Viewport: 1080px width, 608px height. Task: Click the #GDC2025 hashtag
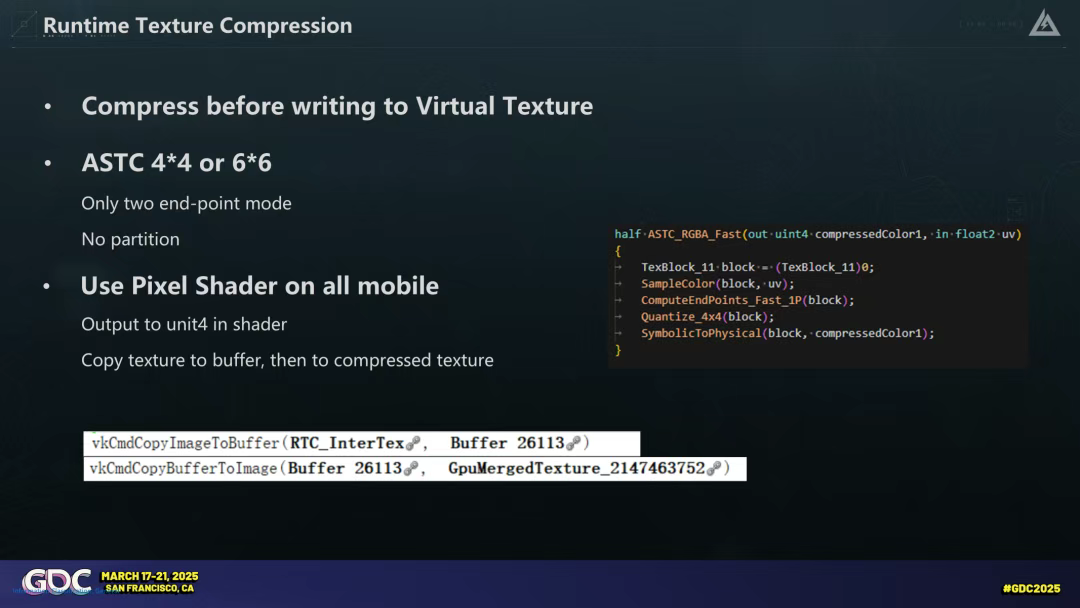pos(1031,589)
